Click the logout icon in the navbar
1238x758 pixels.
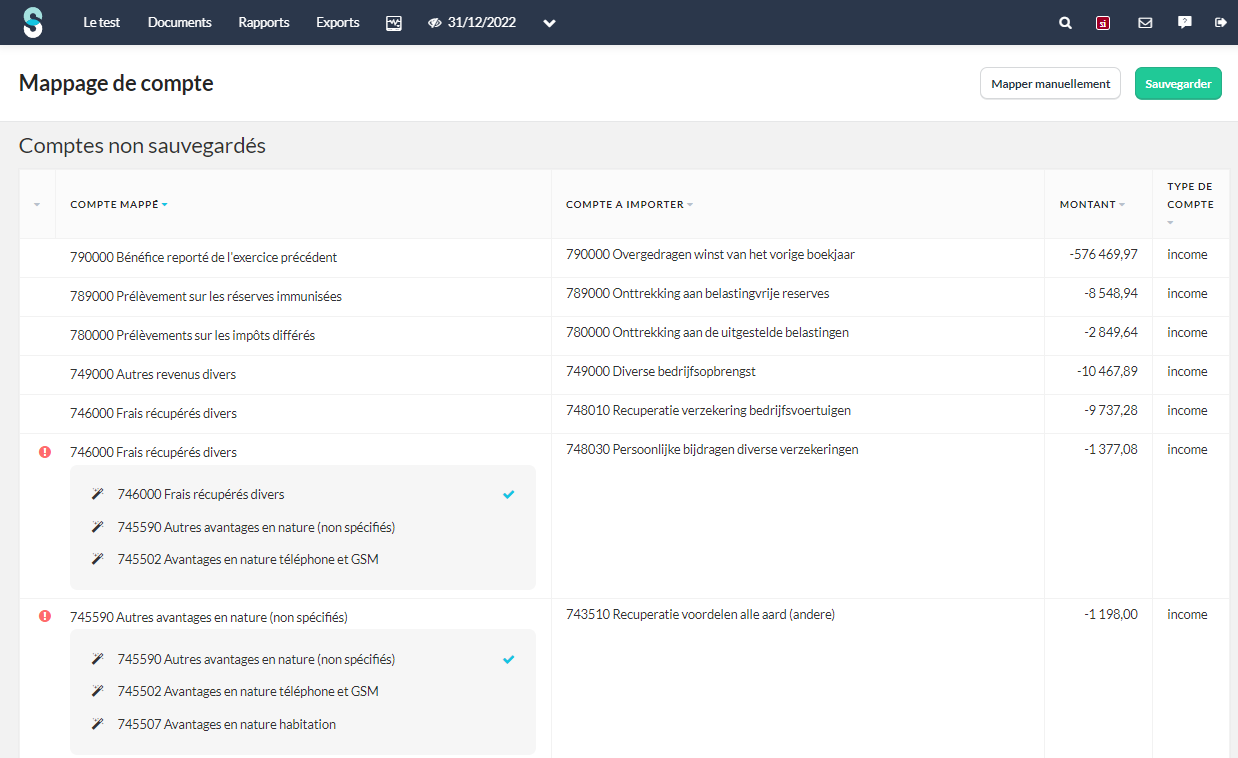[1220, 22]
